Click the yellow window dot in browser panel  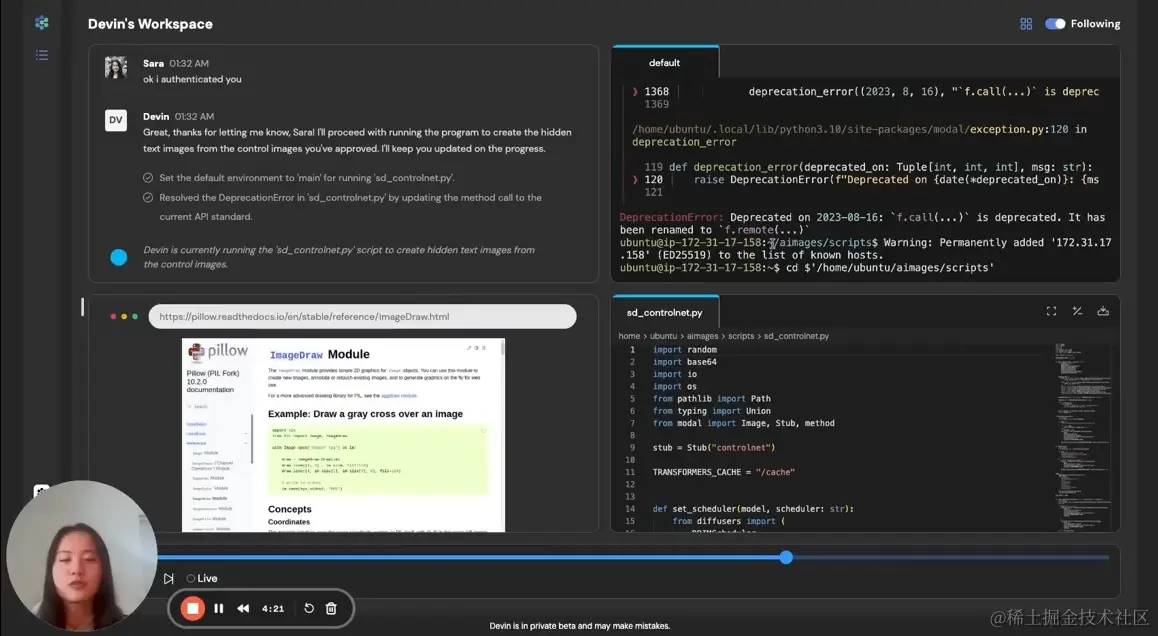(x=123, y=316)
